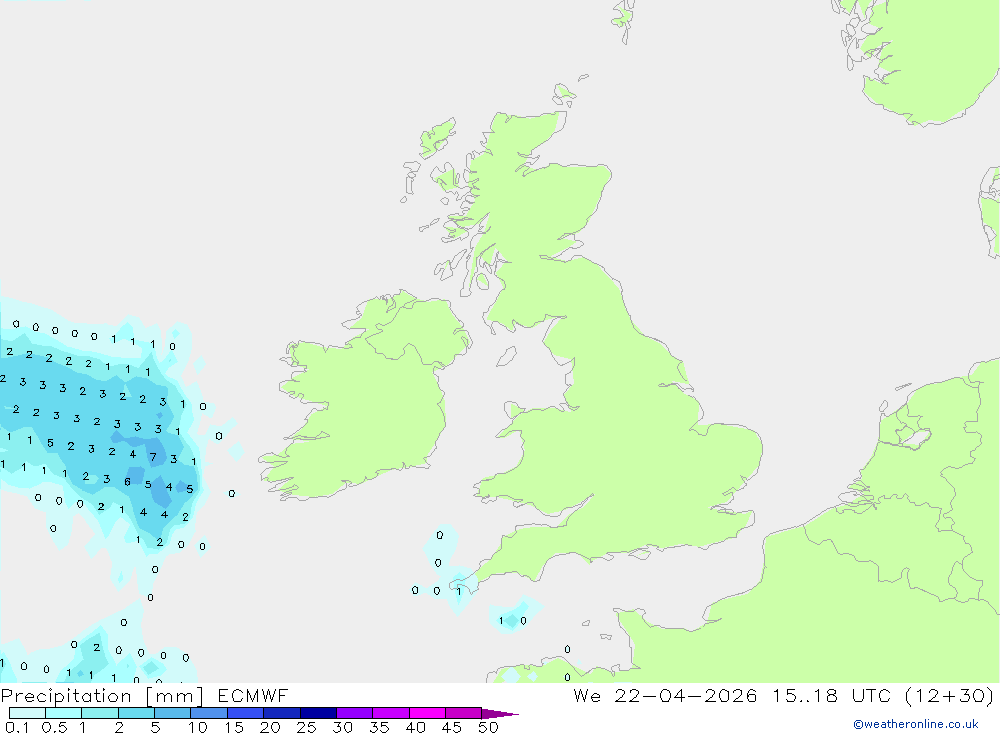The width and height of the screenshot is (1000, 733).
Task: Click the '7' precipitation value on map
Action: (x=153, y=457)
